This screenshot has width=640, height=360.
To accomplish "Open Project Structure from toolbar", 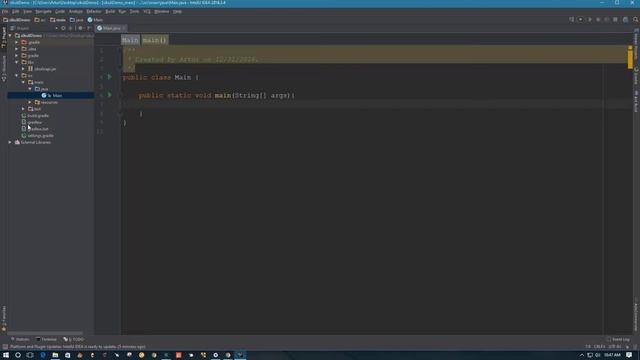I will [625, 20].
